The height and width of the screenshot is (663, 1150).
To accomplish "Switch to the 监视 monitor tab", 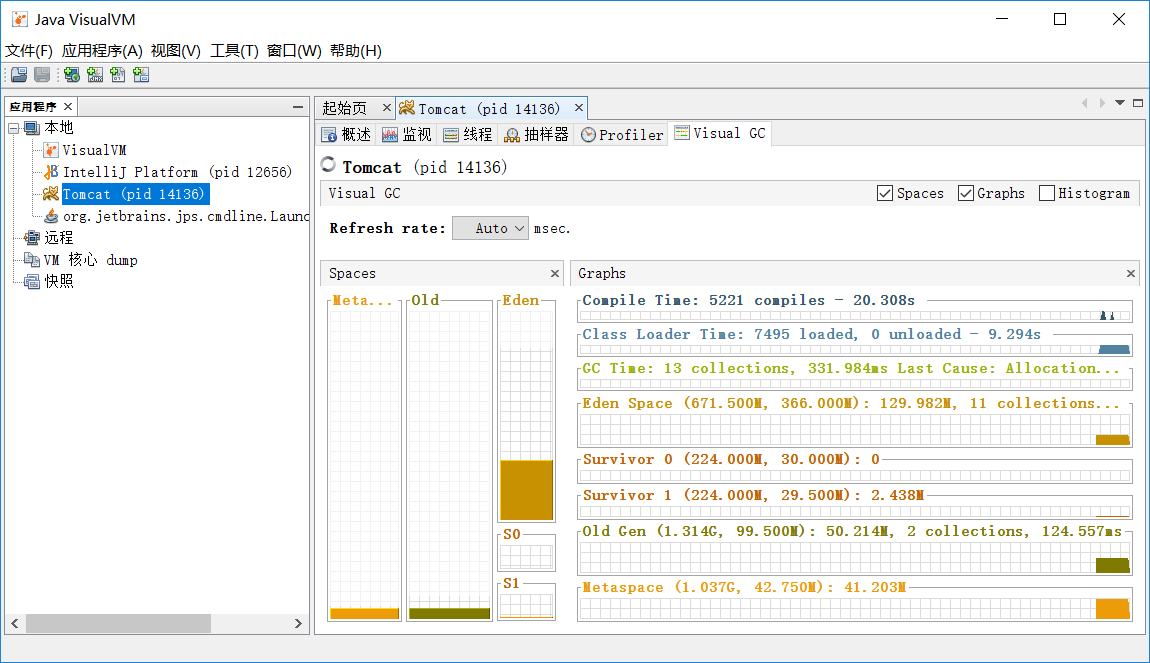I will pos(407,135).
